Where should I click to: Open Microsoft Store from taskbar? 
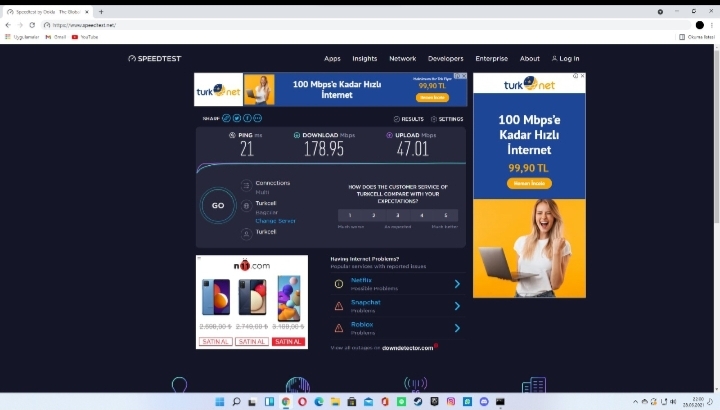coord(352,402)
